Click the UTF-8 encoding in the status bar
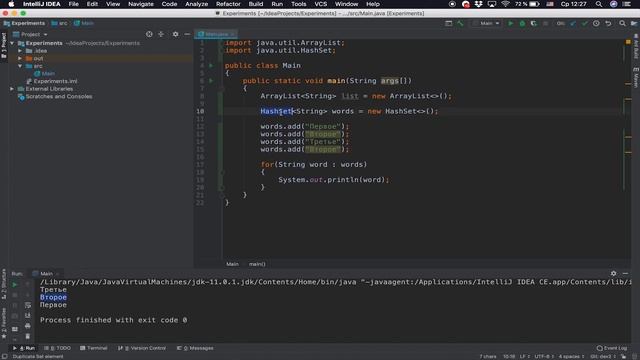 (x=543, y=357)
